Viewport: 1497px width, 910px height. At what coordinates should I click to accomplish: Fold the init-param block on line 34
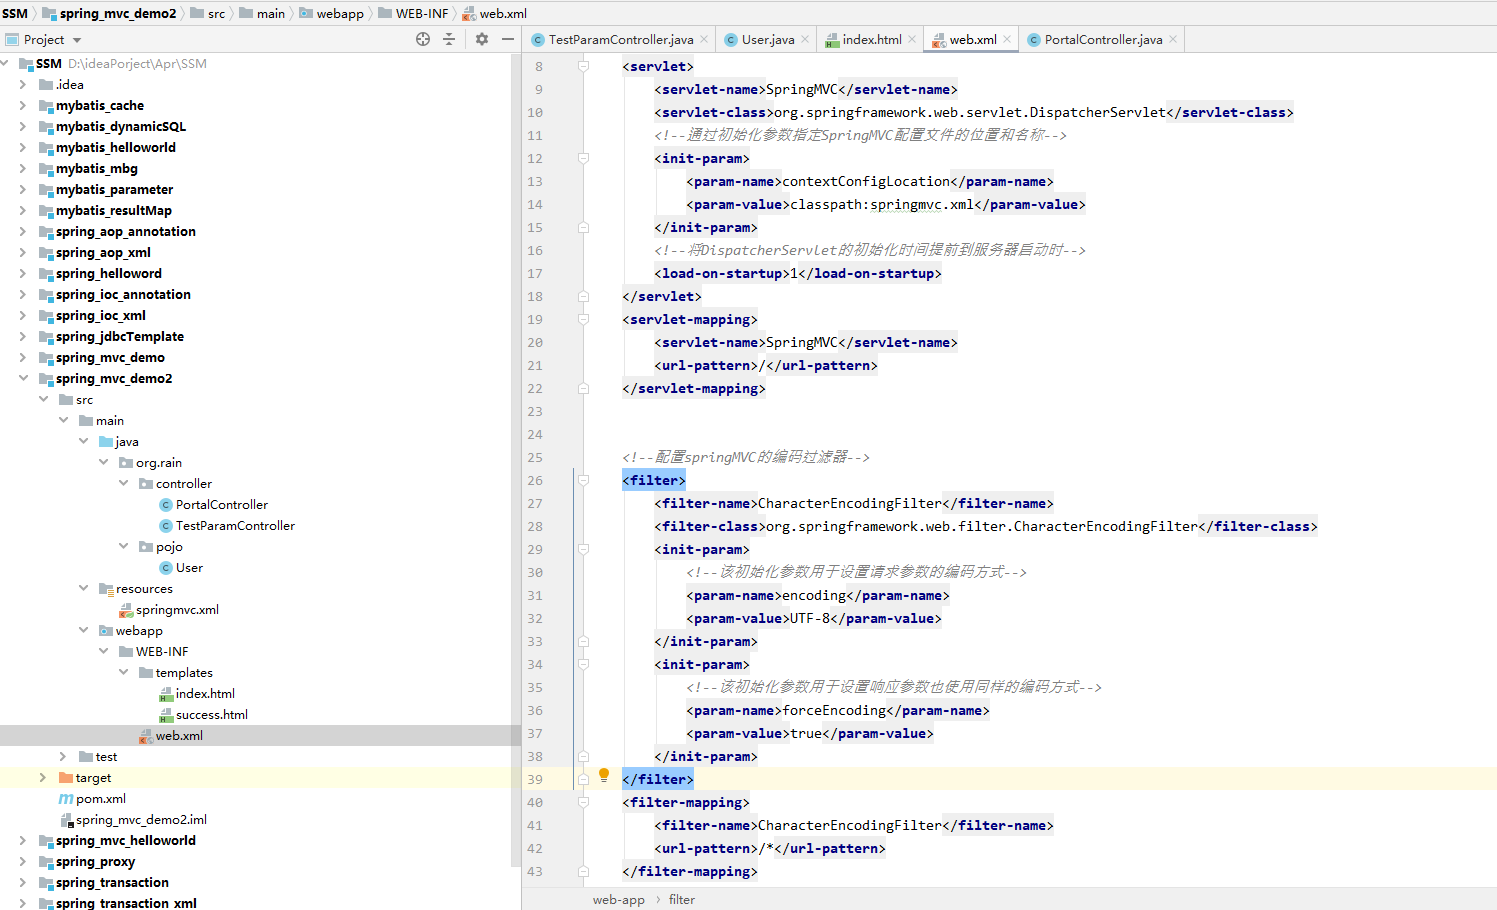[x=583, y=664]
